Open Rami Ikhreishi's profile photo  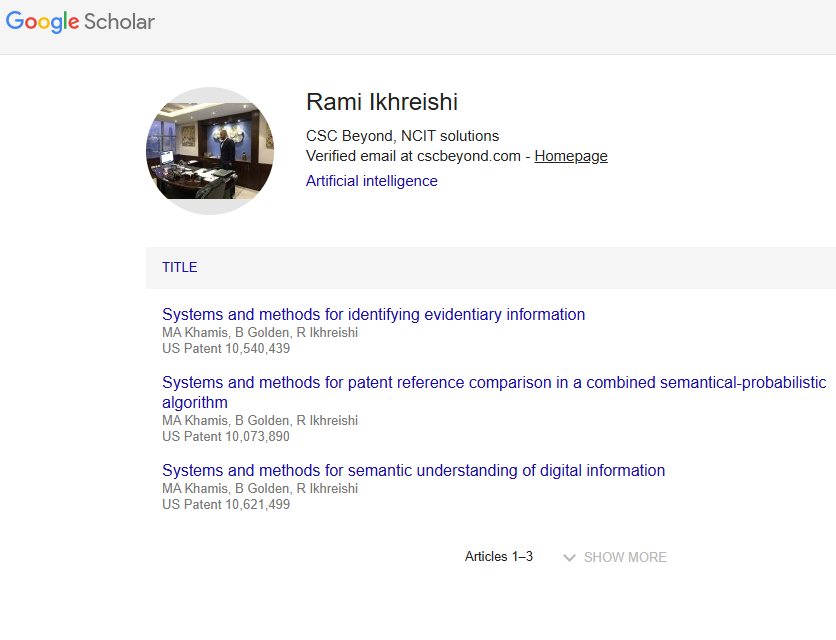[x=210, y=151]
